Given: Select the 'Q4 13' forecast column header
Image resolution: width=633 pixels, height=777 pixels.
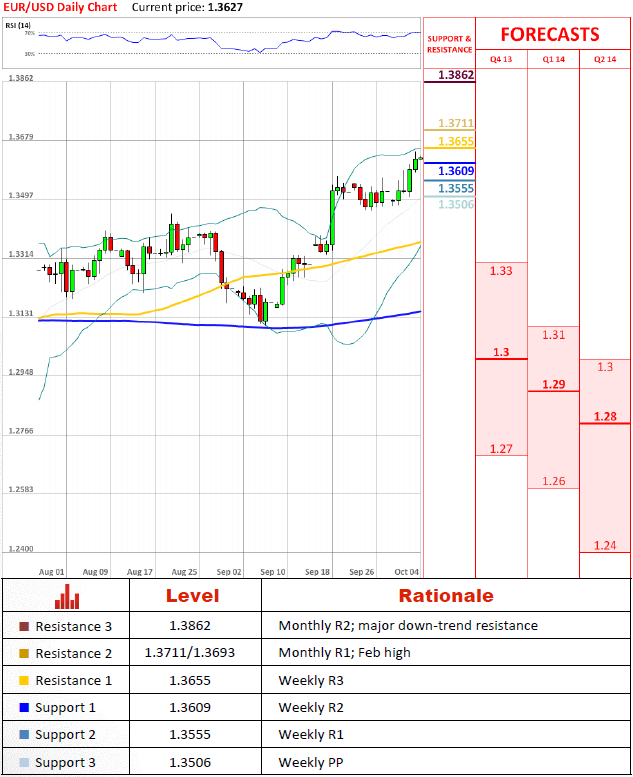Looking at the screenshot, I should pyautogui.click(x=501, y=59).
